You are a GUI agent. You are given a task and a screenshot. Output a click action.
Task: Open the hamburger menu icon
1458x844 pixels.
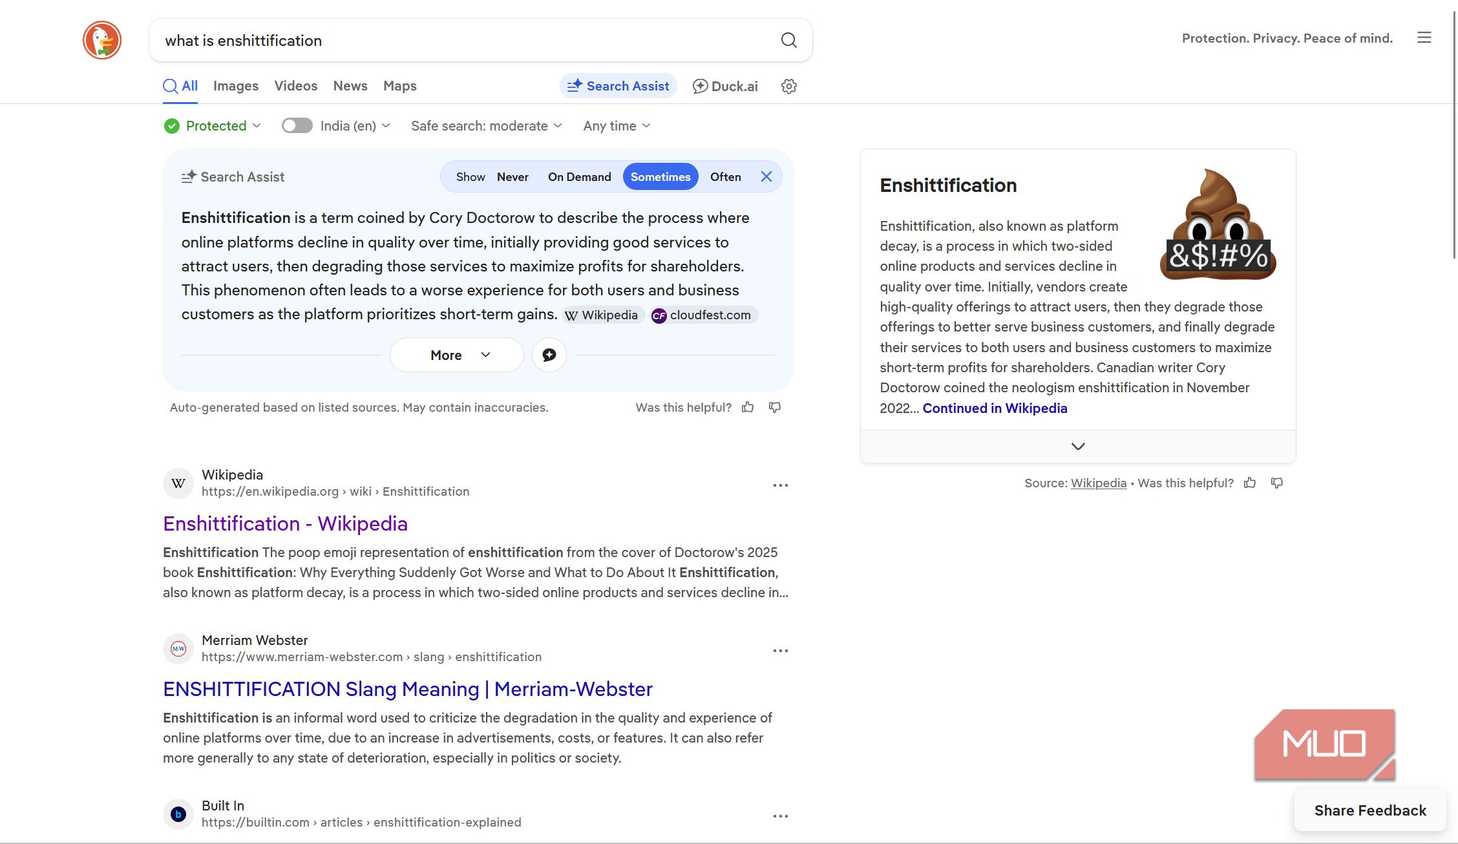(1424, 38)
